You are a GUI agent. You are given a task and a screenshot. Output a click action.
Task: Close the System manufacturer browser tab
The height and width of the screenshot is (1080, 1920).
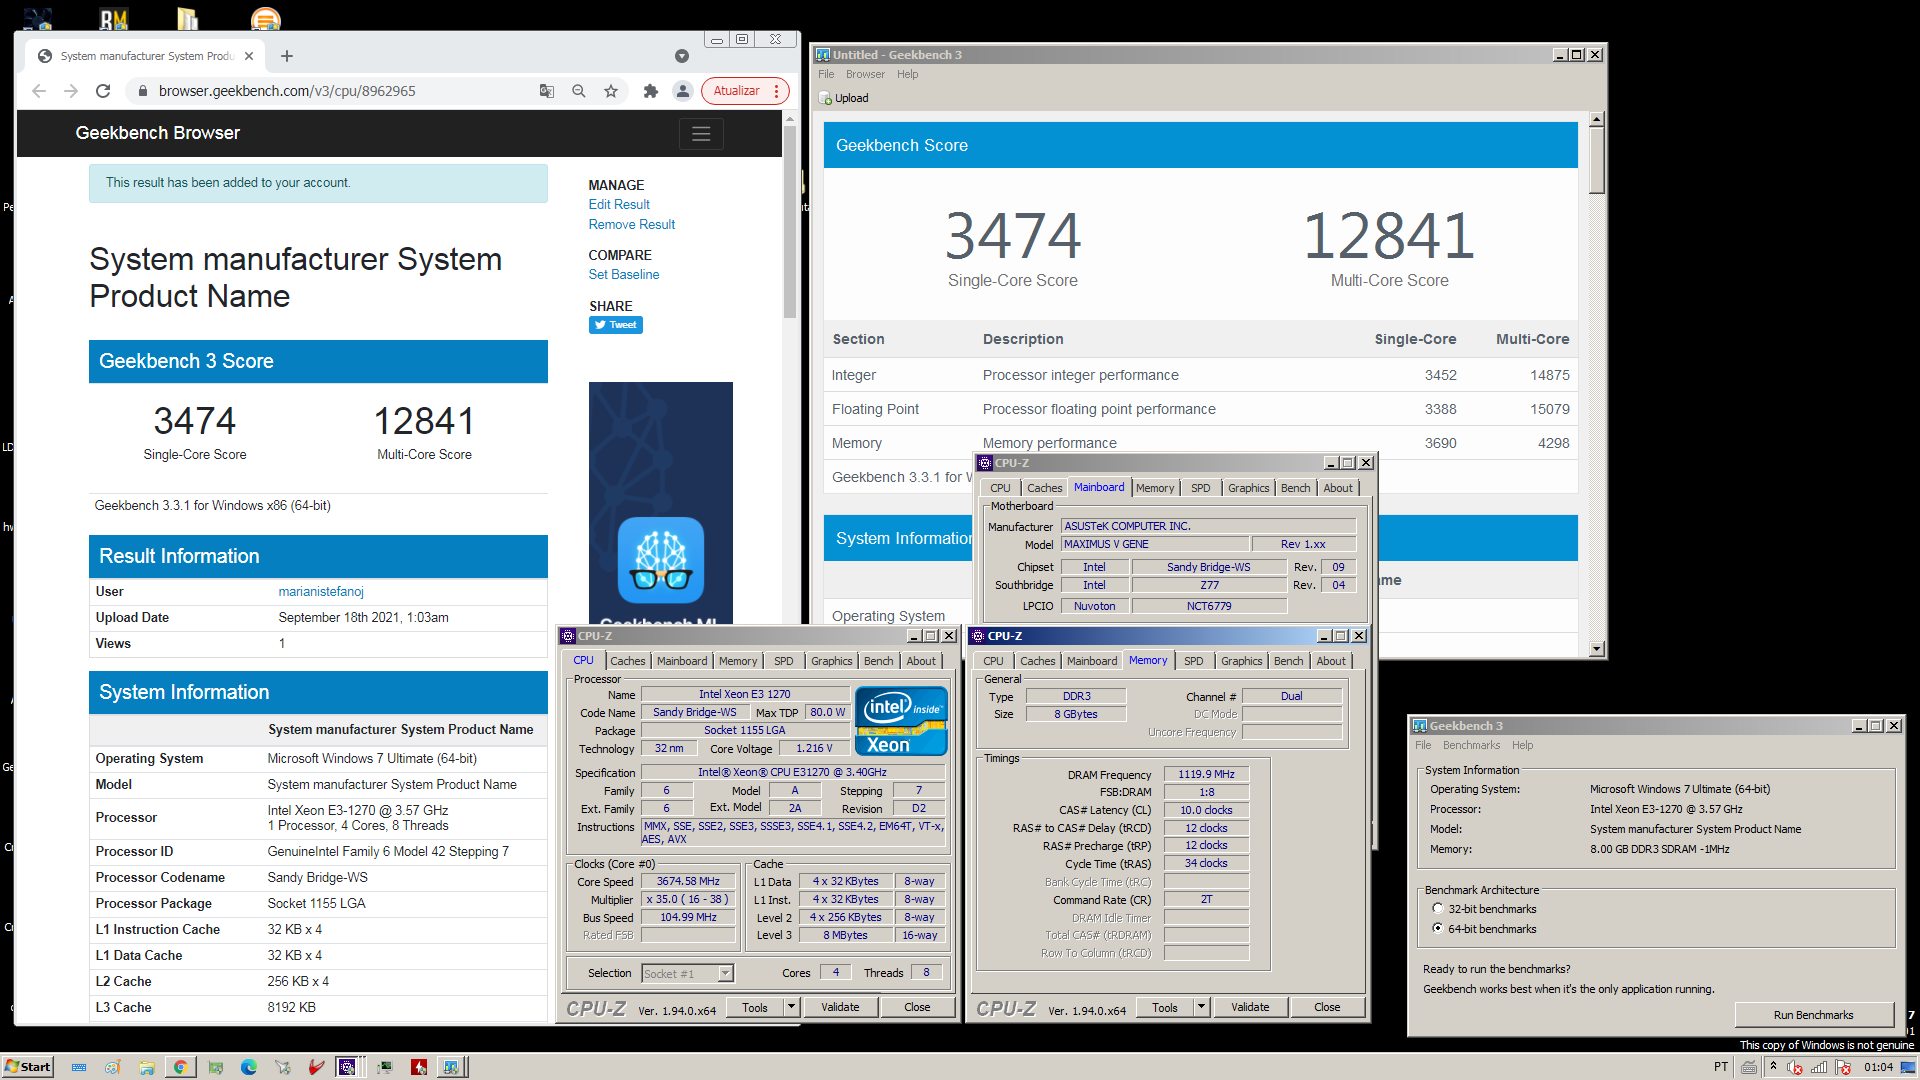[249, 56]
